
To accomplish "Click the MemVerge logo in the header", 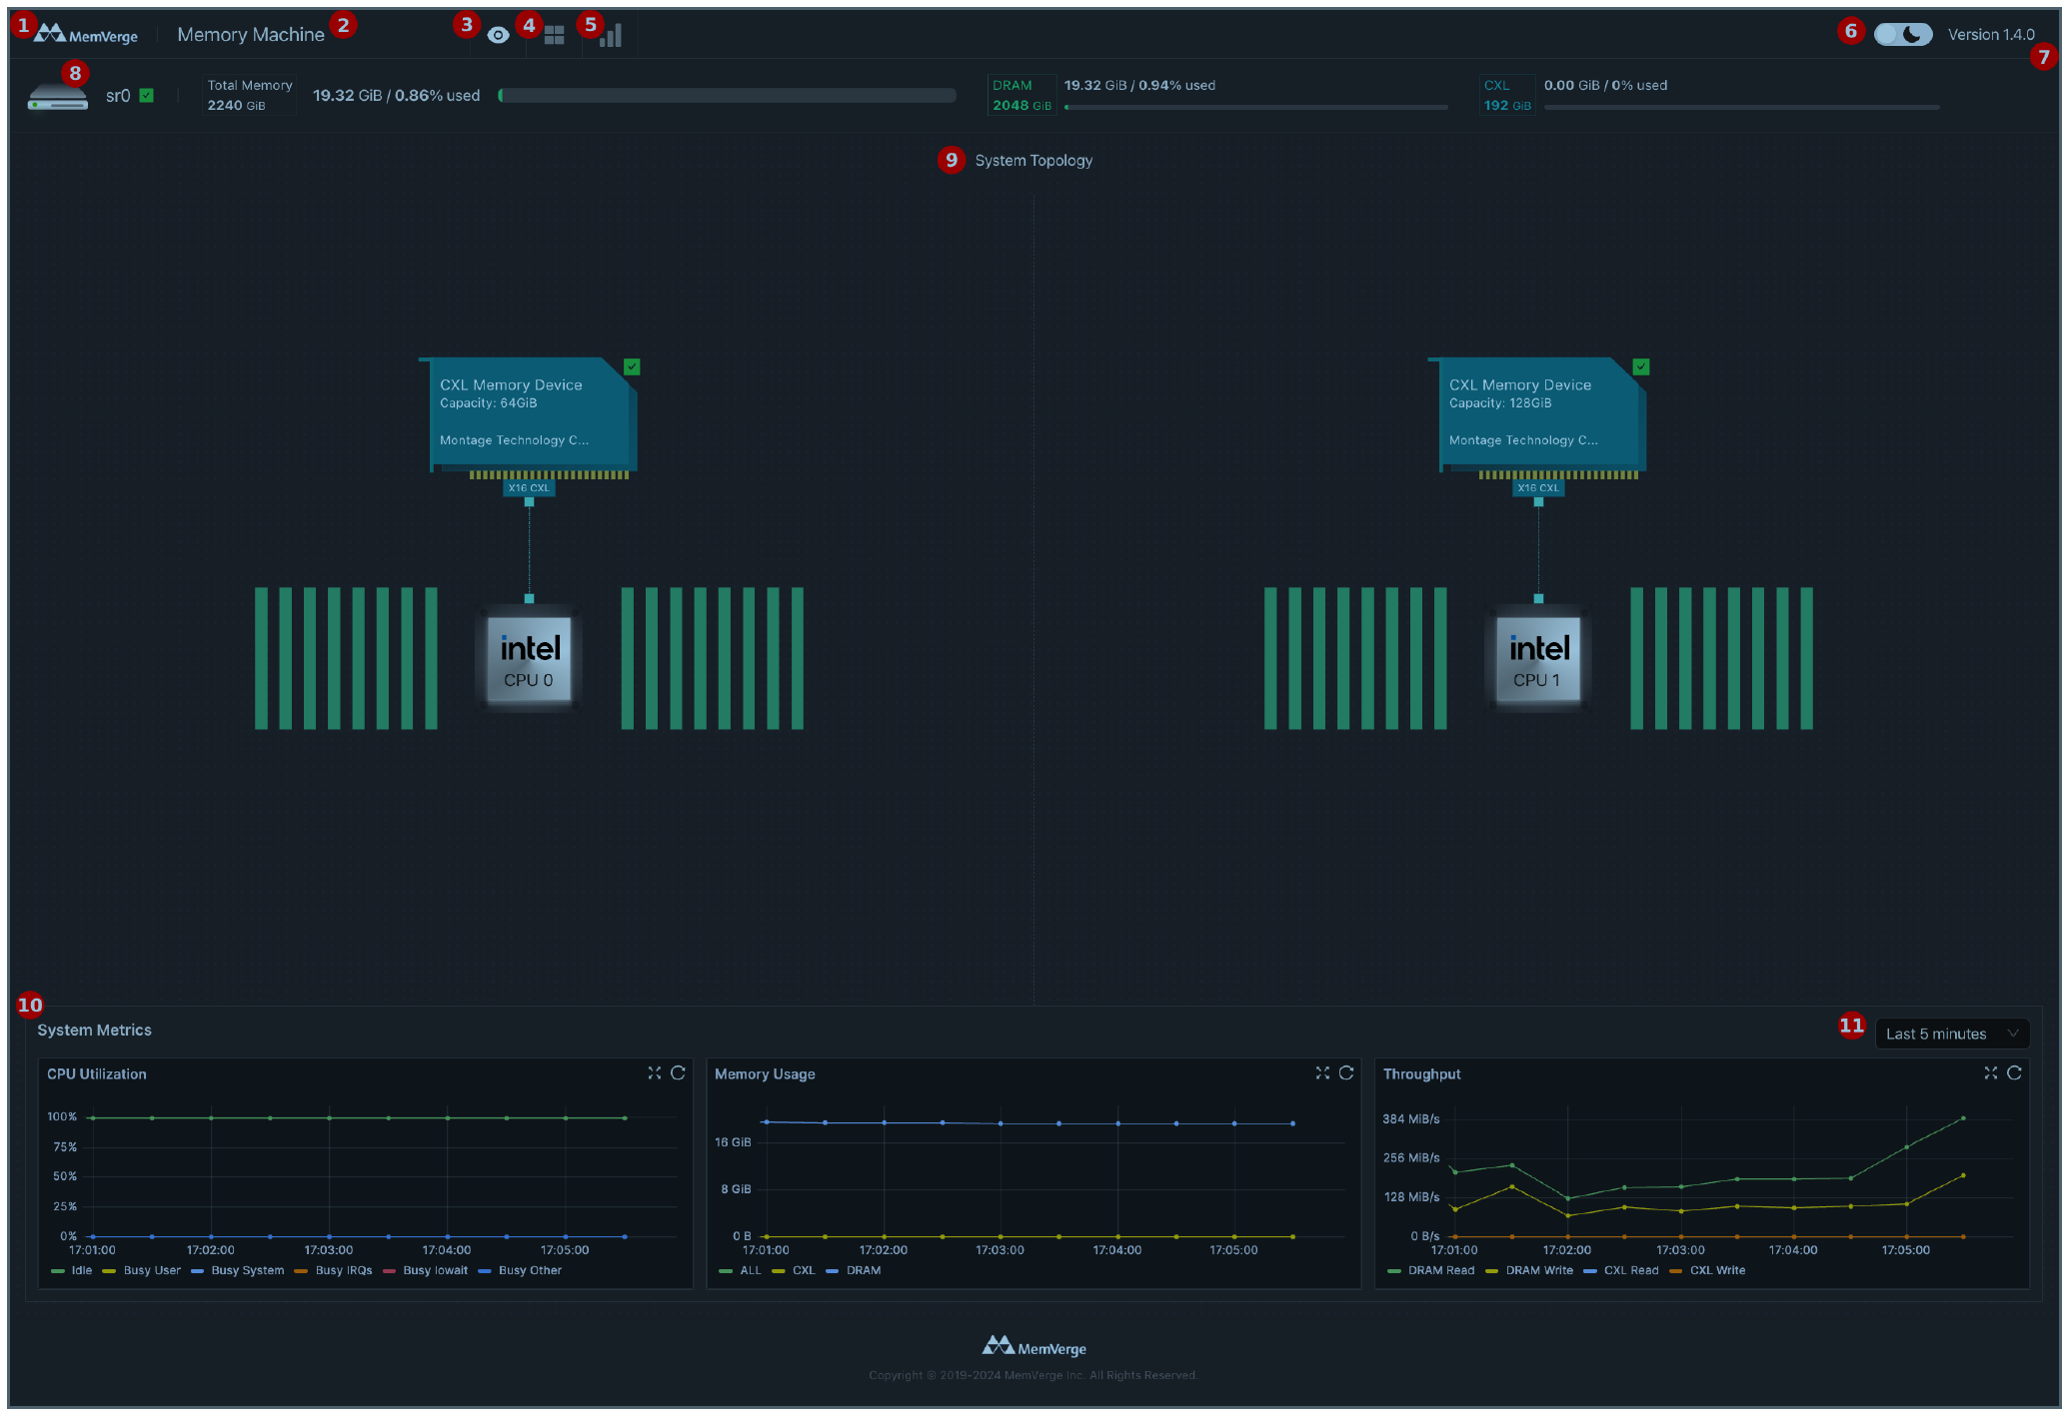I will tap(86, 35).
